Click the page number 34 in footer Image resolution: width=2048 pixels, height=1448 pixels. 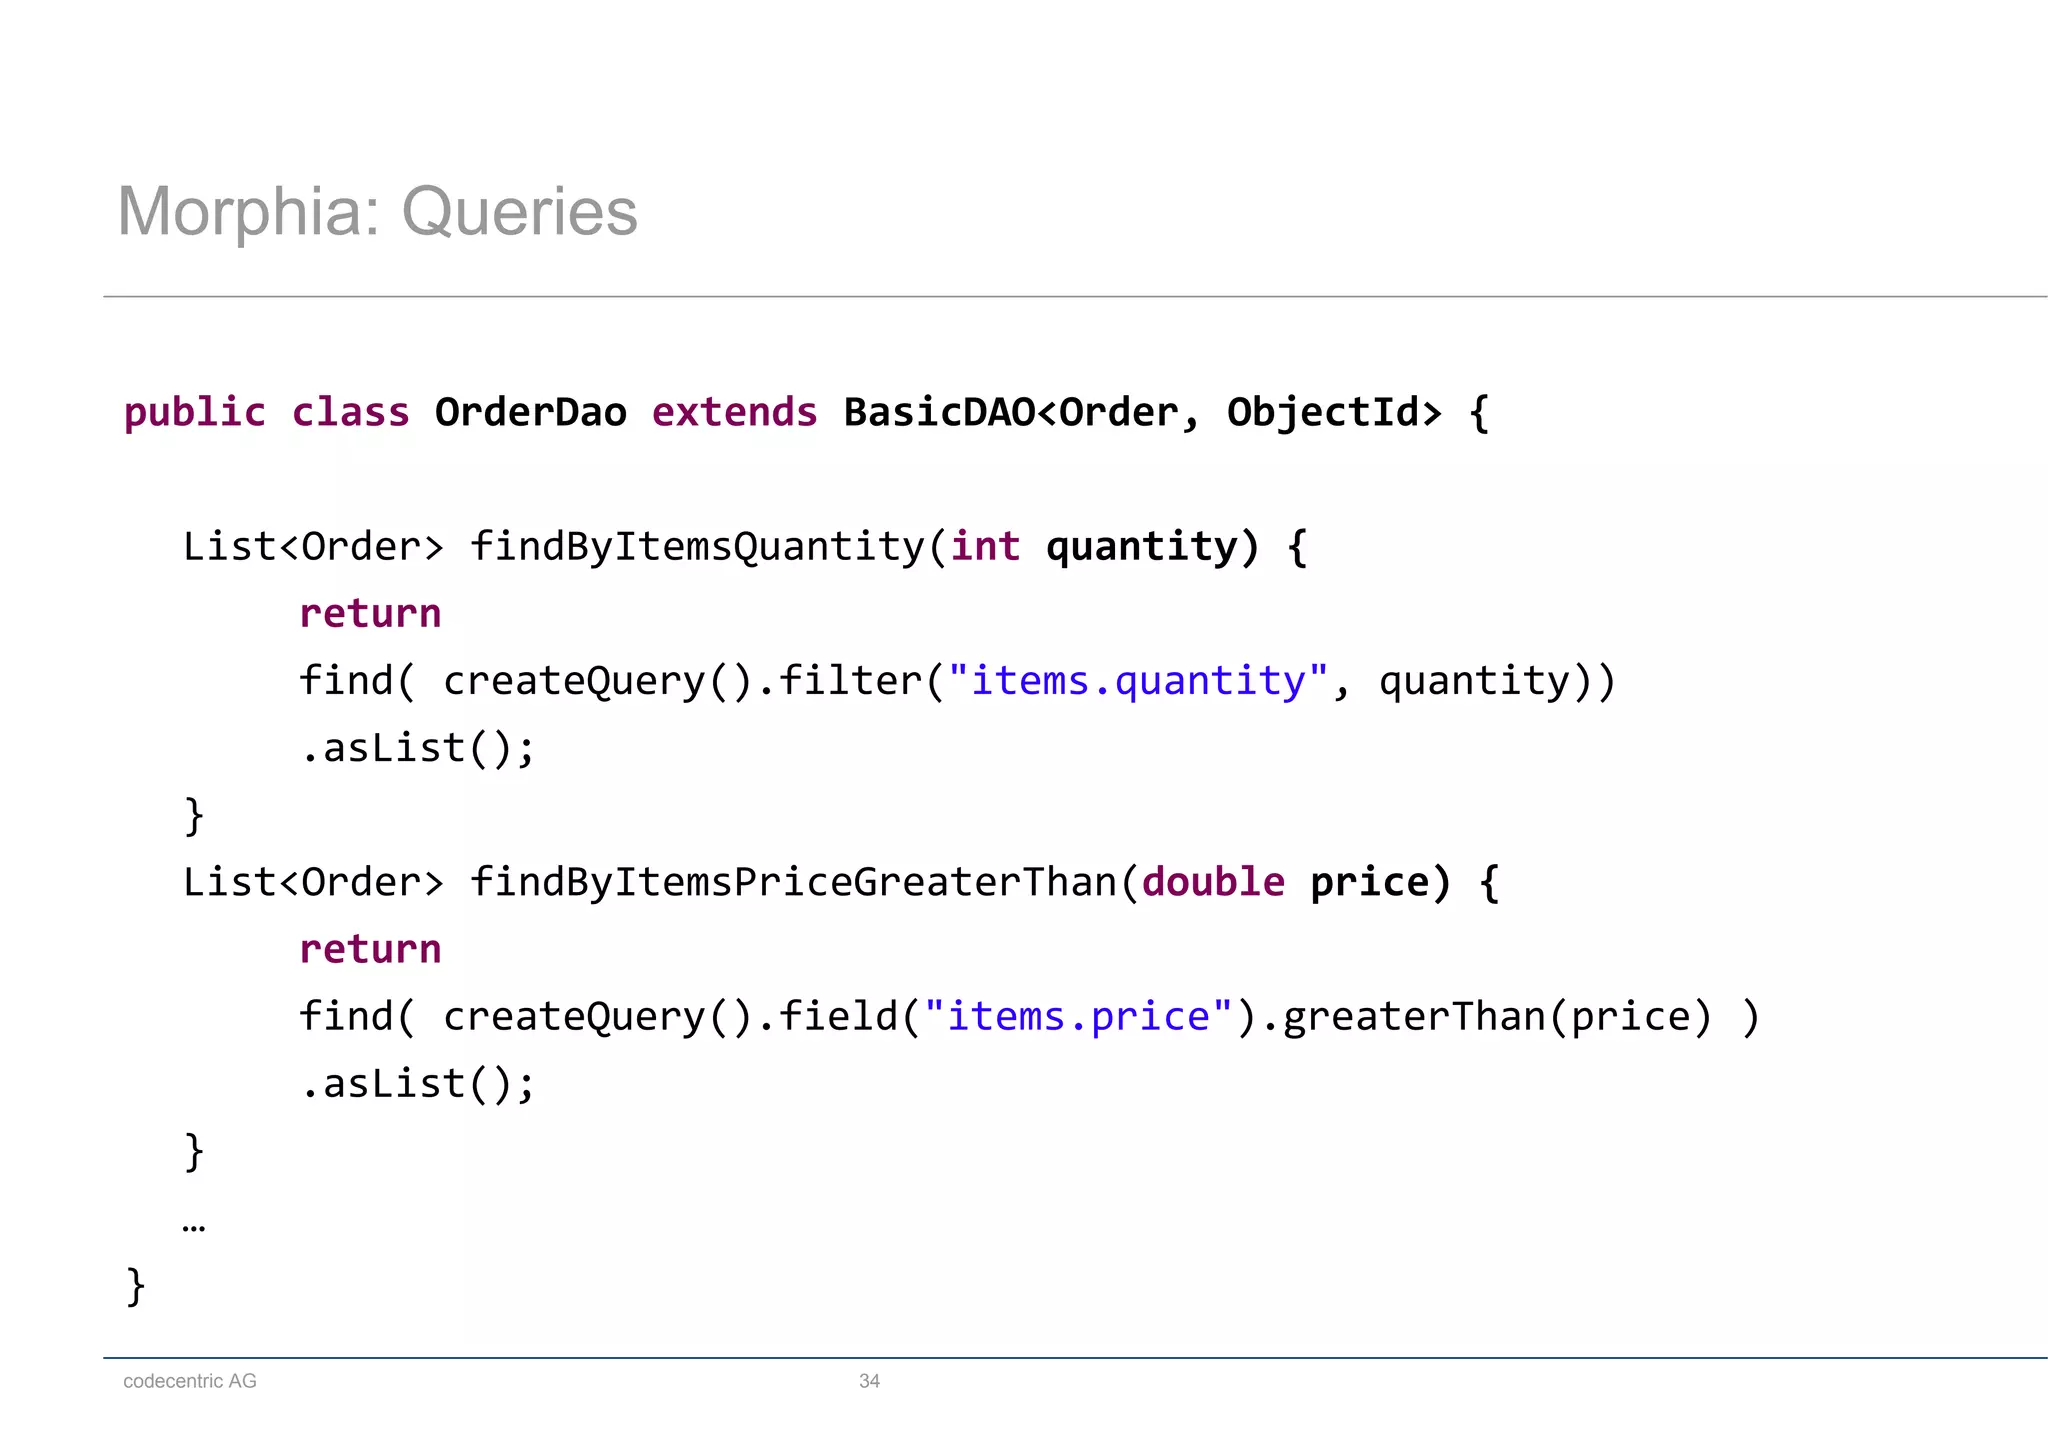tap(869, 1381)
